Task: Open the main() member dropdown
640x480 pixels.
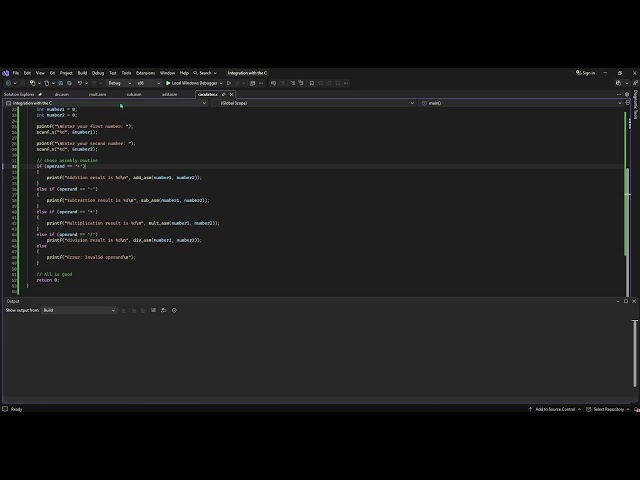Action: [x=521, y=103]
